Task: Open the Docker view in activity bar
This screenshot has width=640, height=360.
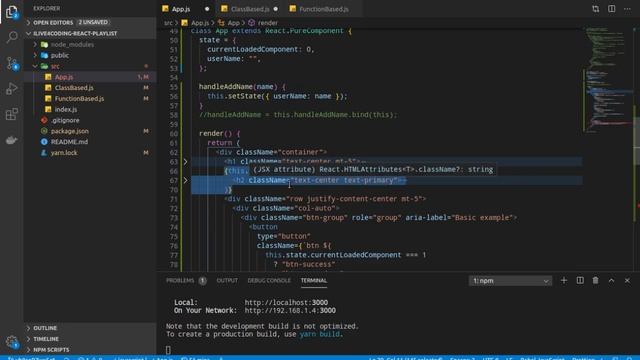Action: tap(12, 140)
